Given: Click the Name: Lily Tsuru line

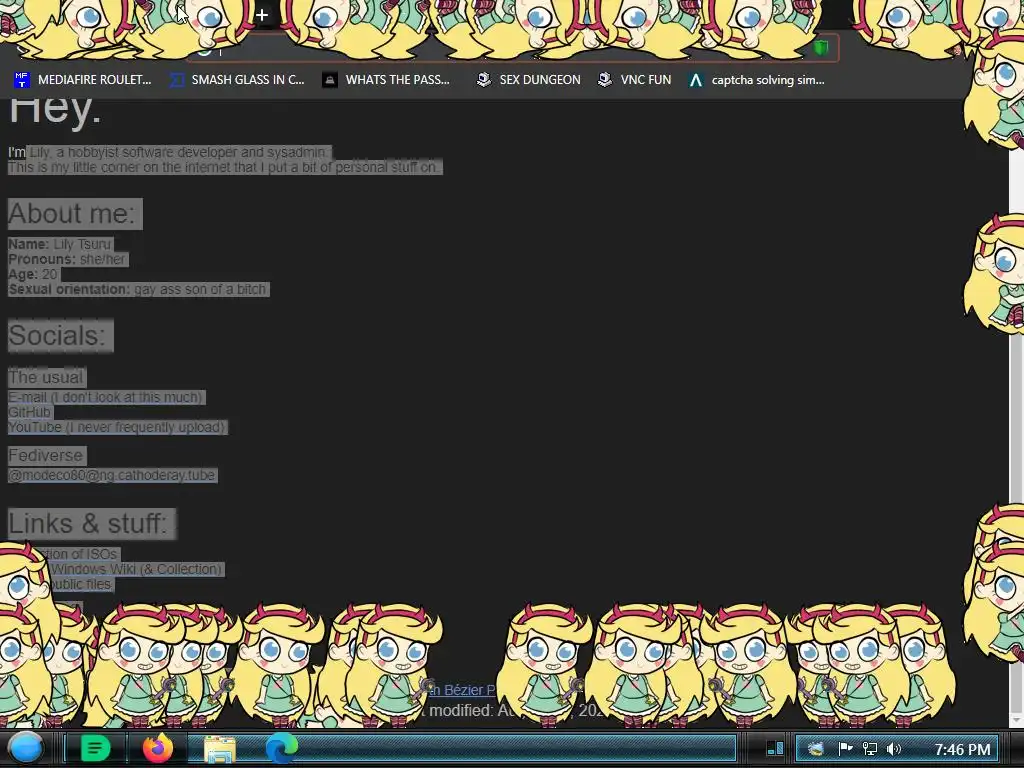Looking at the screenshot, I should point(60,244).
